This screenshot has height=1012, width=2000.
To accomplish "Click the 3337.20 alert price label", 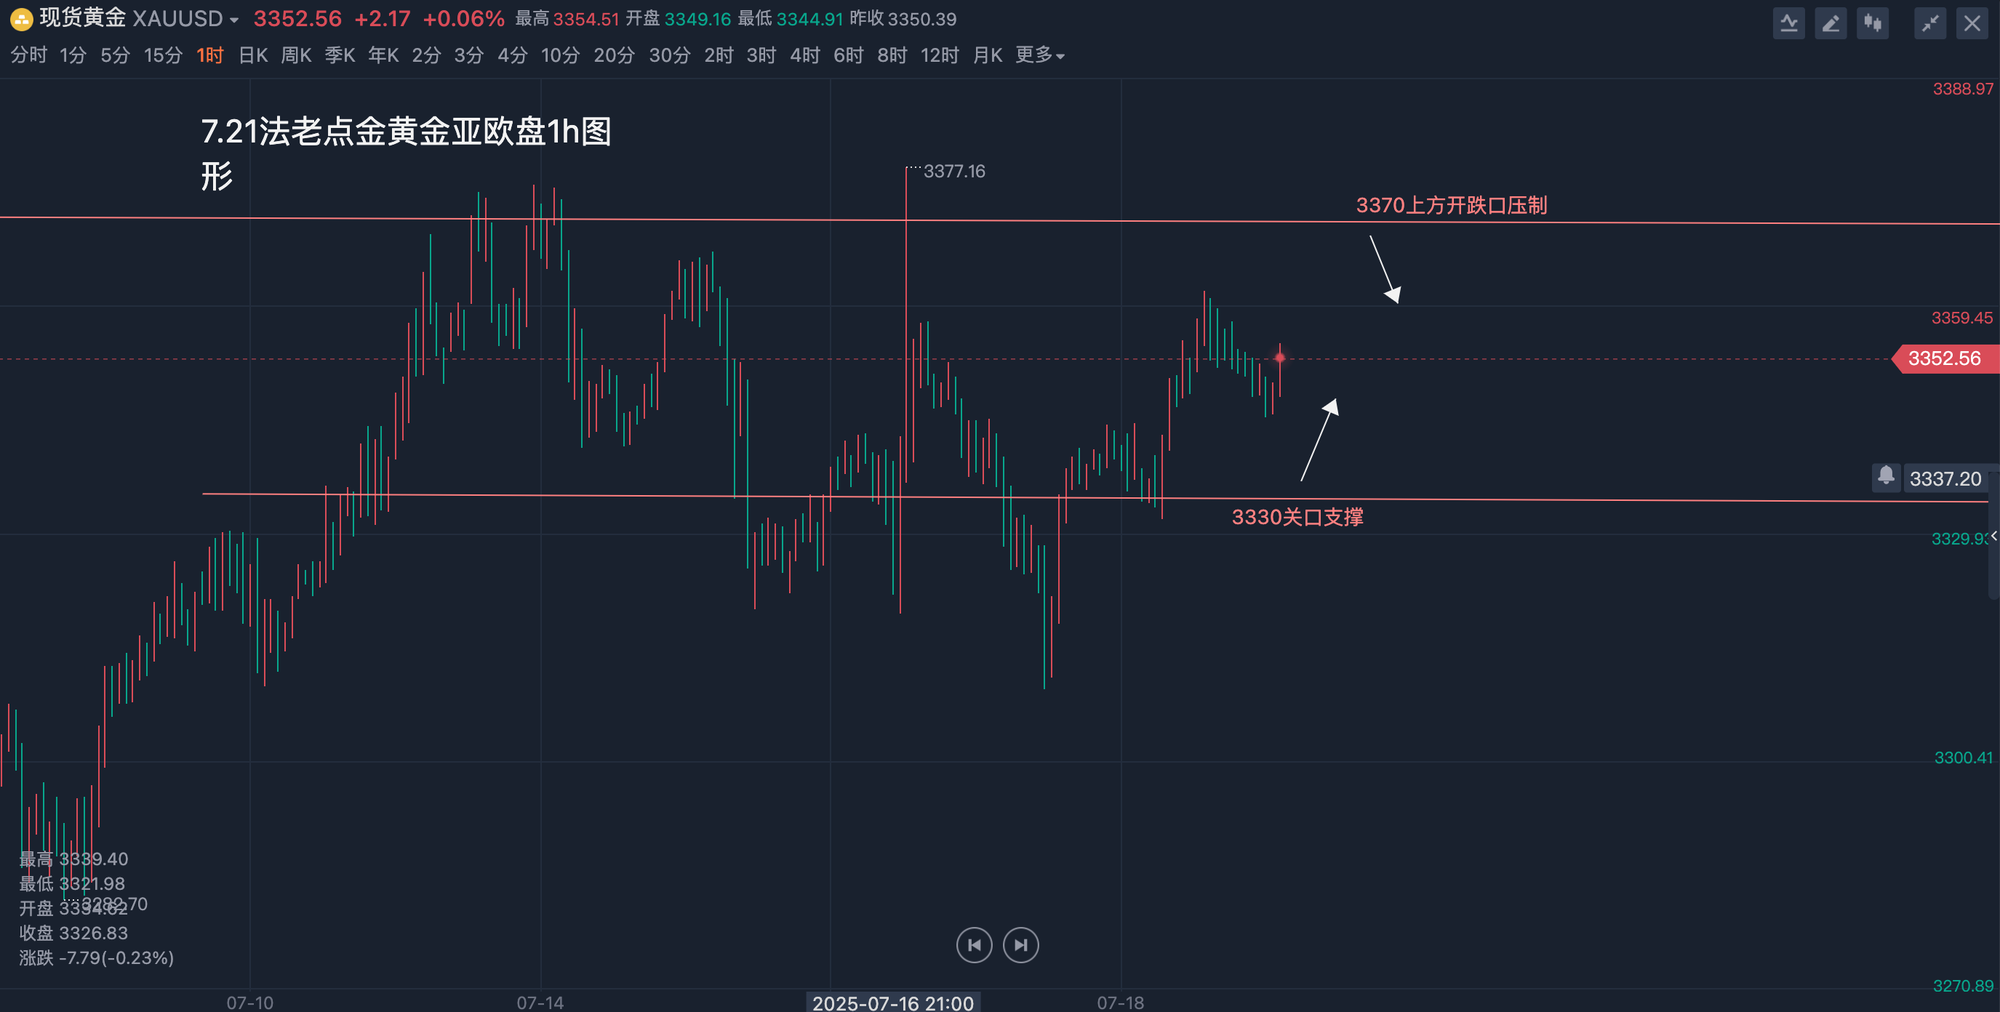I will 1945,479.
